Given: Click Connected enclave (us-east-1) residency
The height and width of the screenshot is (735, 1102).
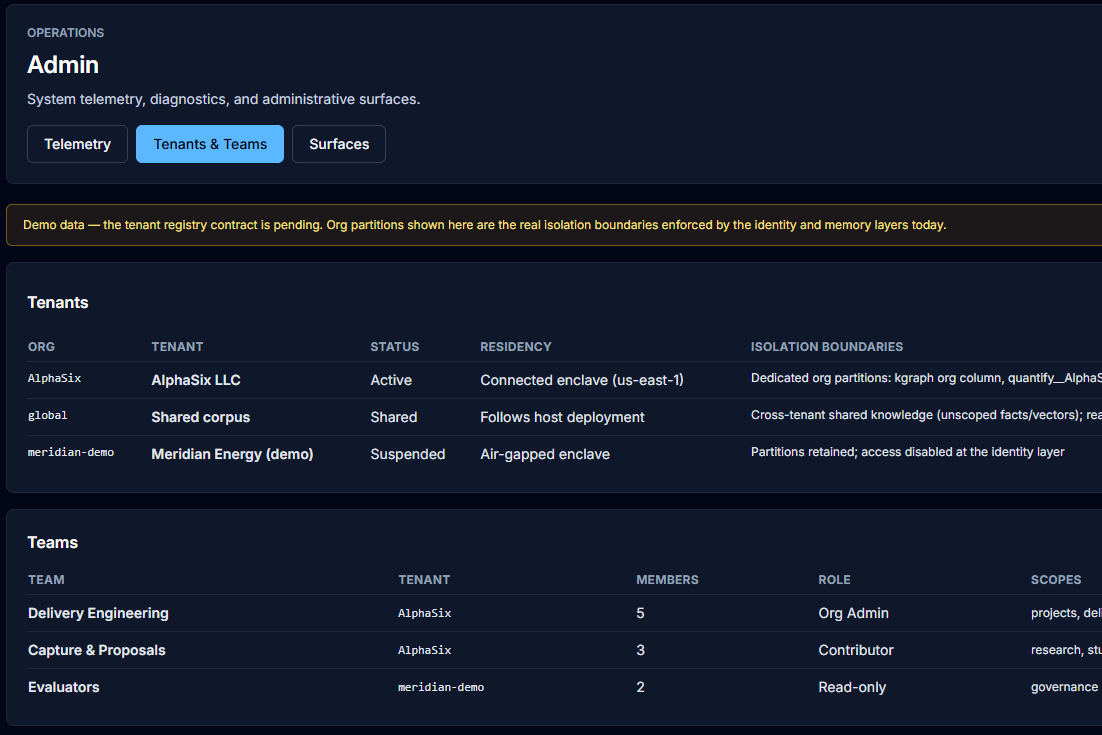Looking at the screenshot, I should 582,380.
